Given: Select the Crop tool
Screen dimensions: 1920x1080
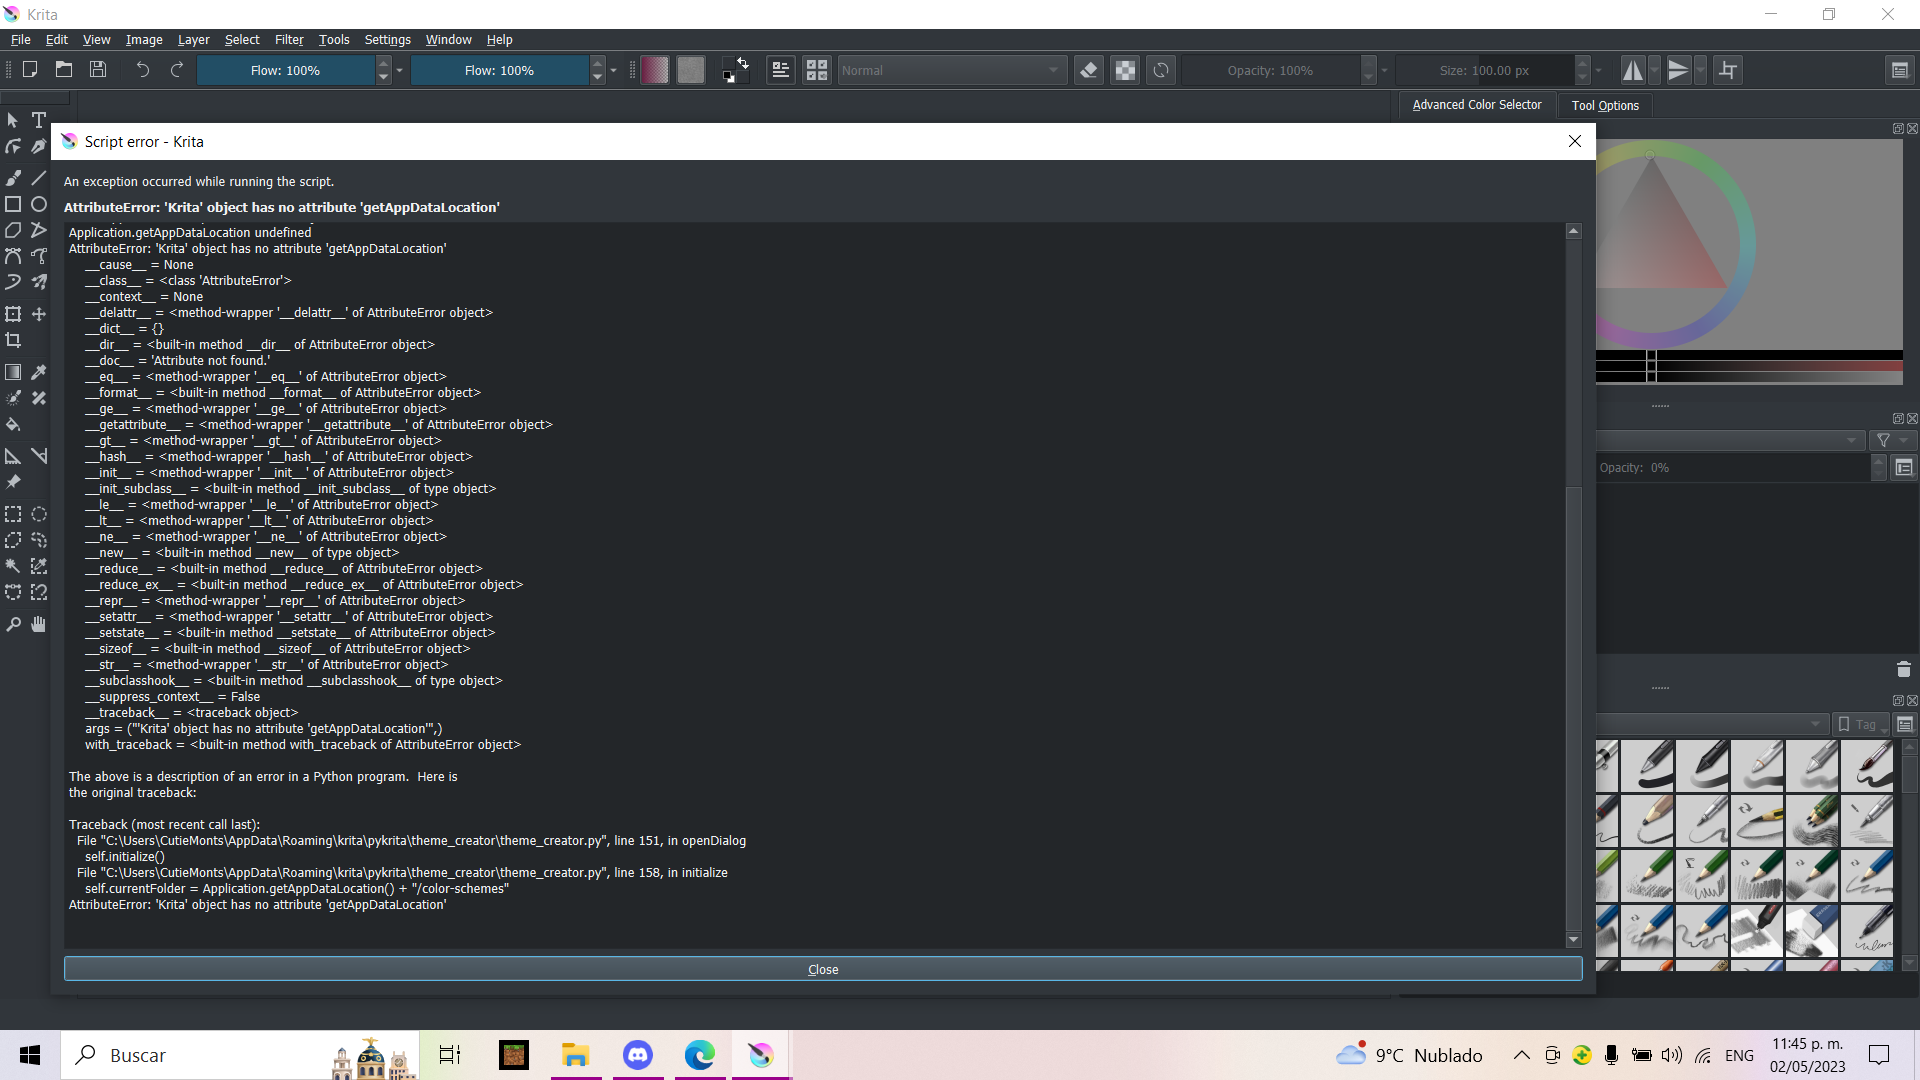Looking at the screenshot, I should click(x=13, y=341).
